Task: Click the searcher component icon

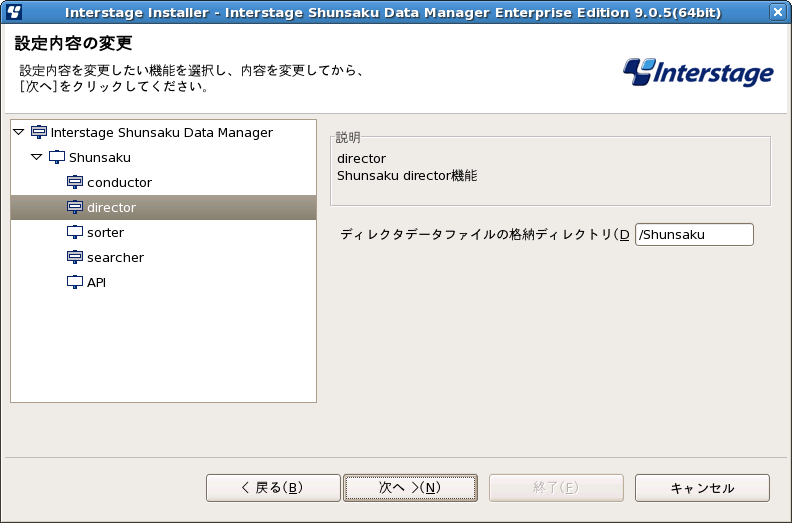Action: (75, 257)
